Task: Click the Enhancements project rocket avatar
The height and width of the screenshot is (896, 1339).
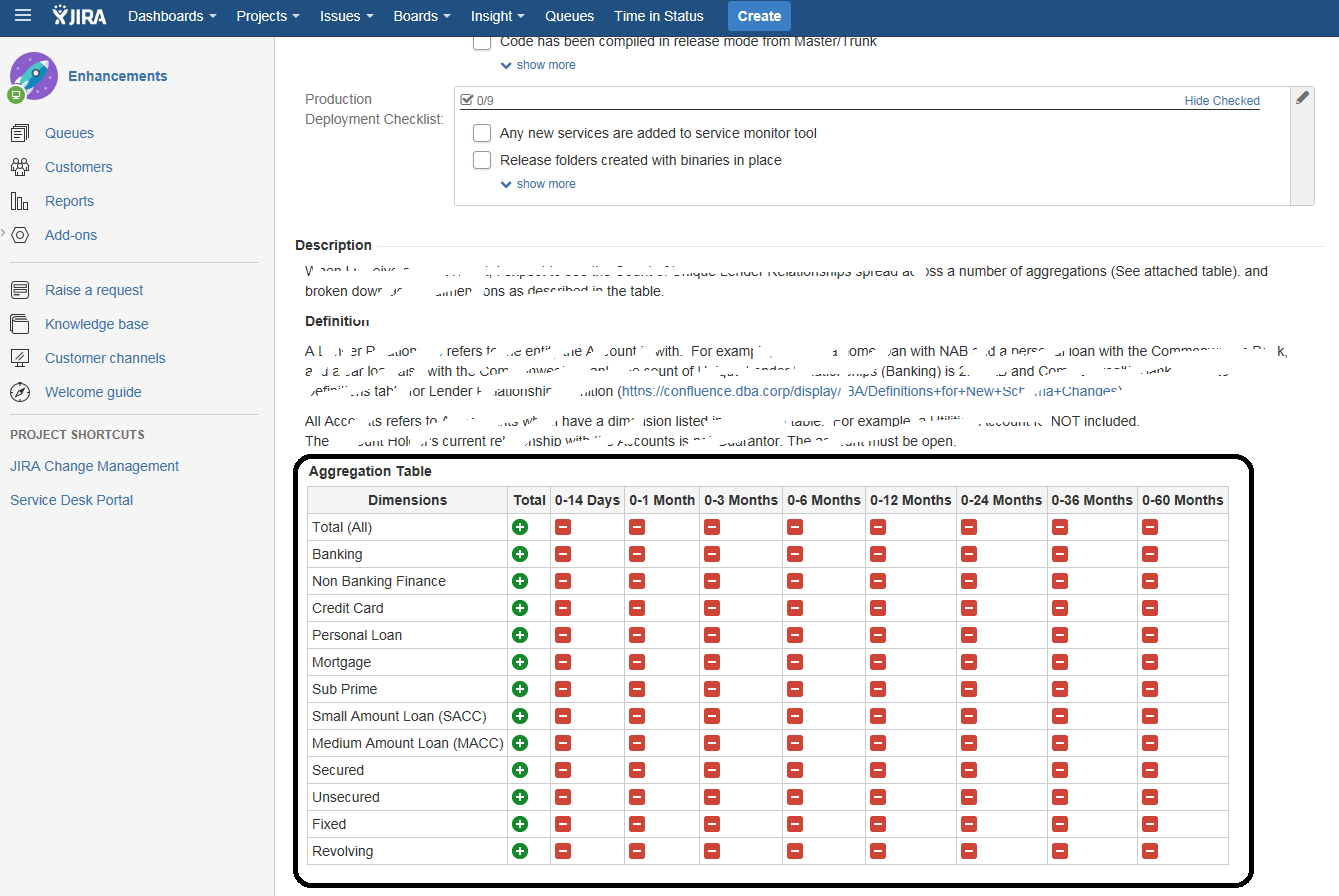Action: point(34,76)
